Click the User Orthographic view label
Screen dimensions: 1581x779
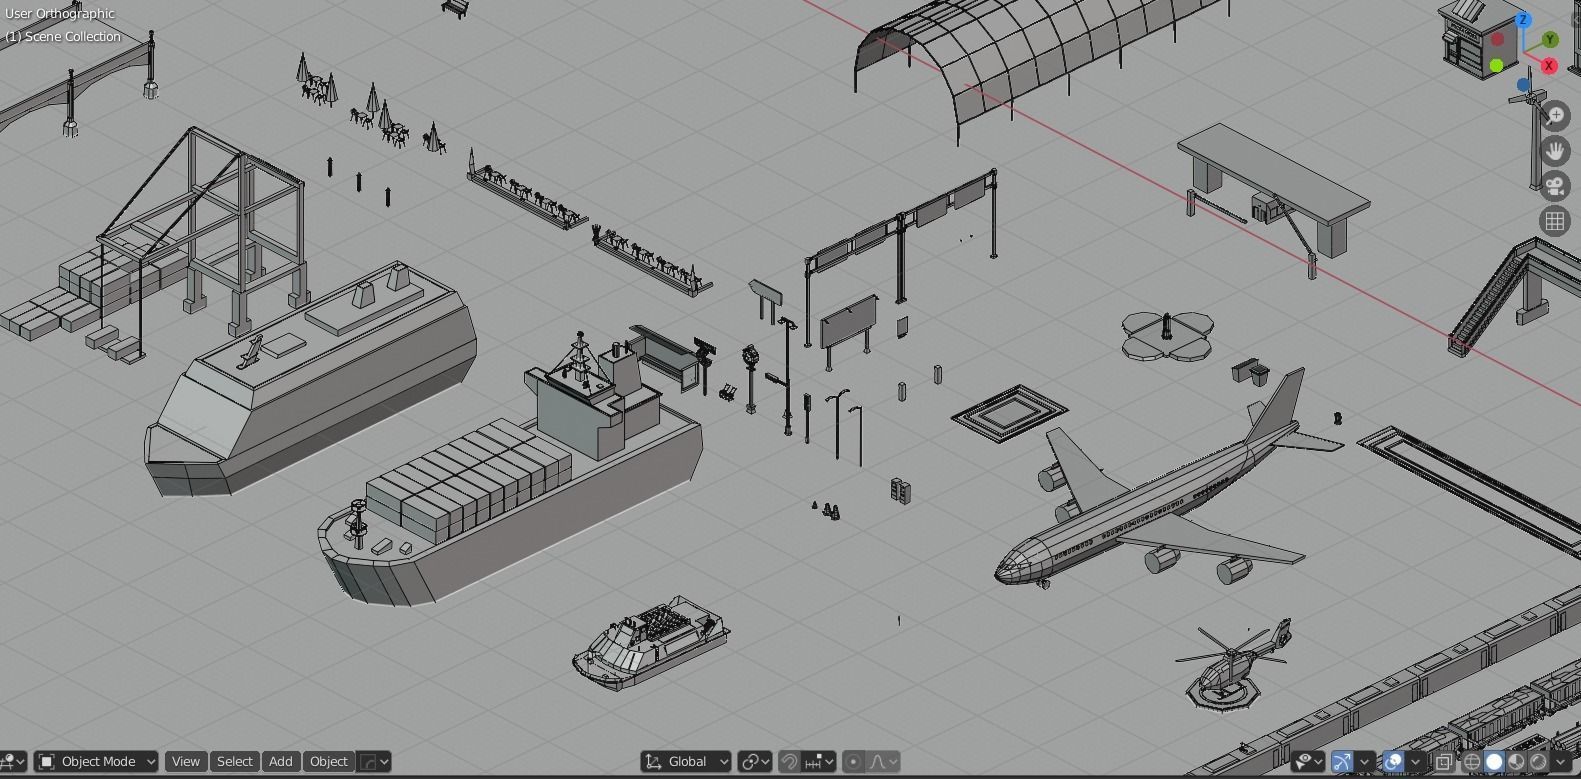60,14
